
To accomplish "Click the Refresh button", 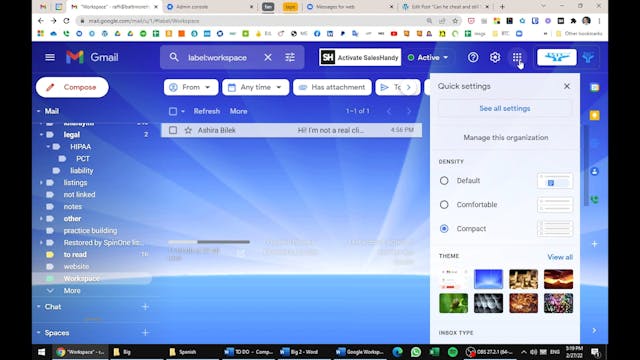I will point(207,111).
